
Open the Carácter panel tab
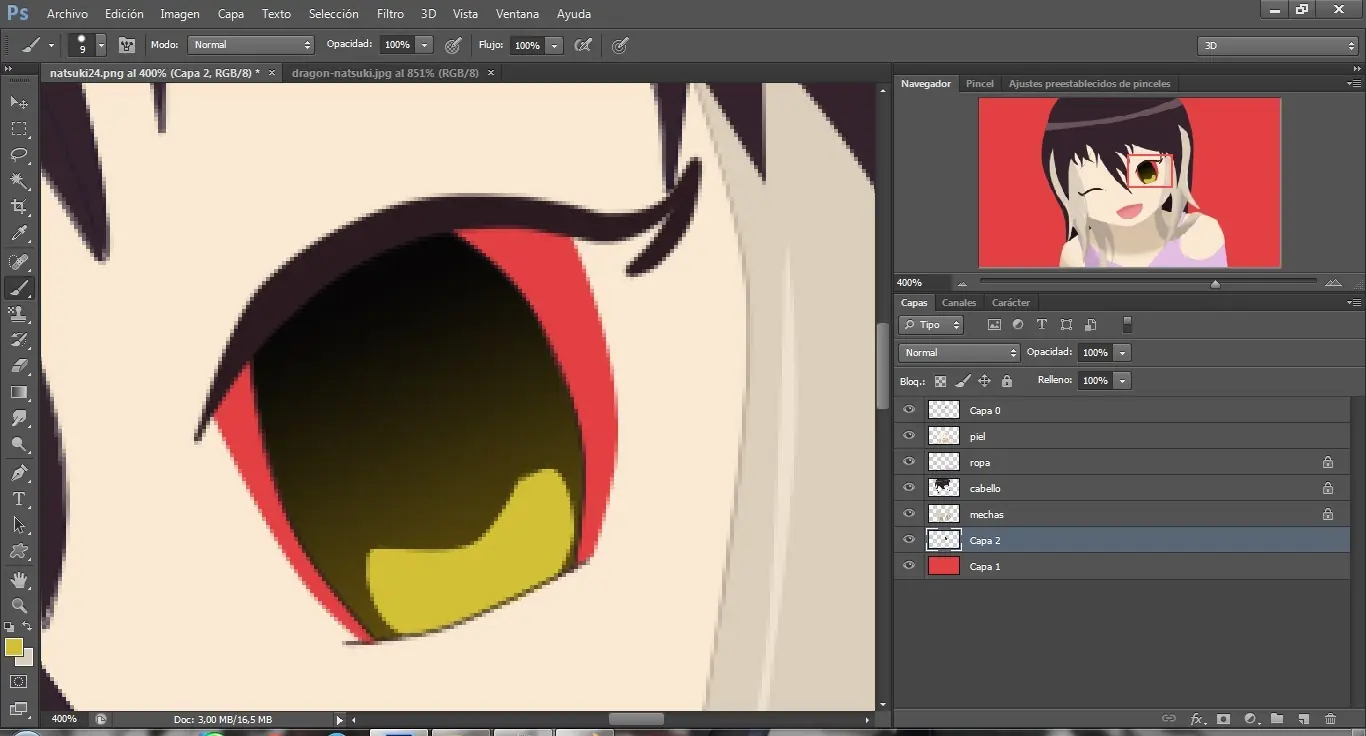[x=1011, y=302]
